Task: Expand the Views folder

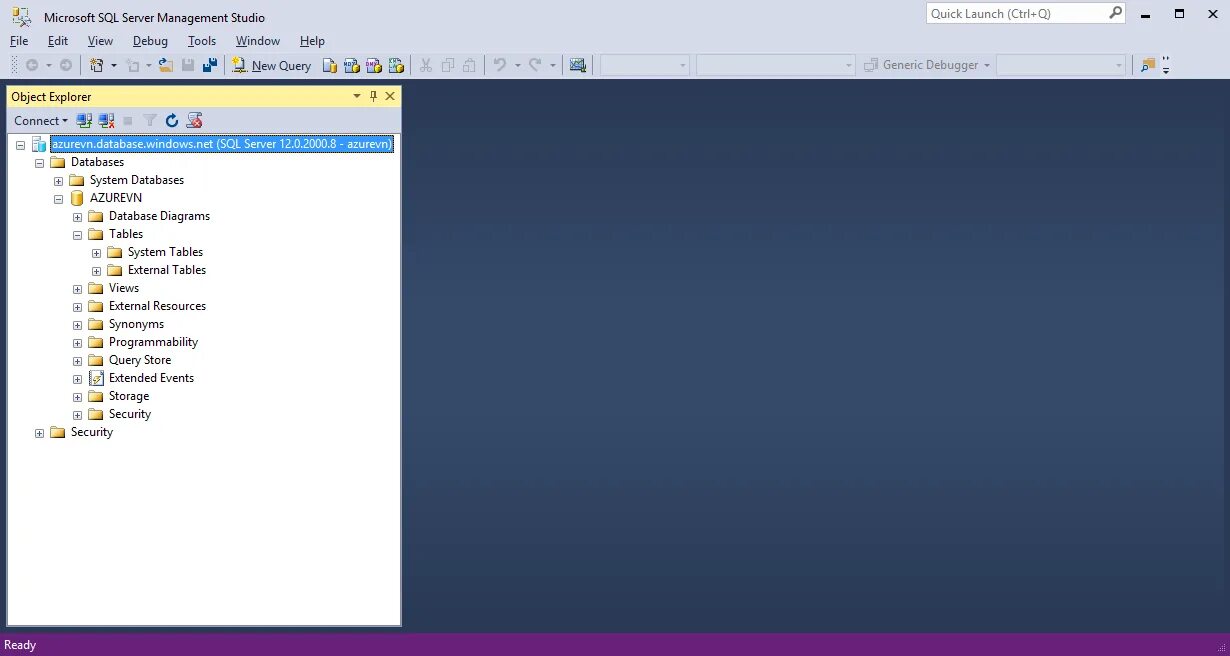Action: click(x=77, y=289)
